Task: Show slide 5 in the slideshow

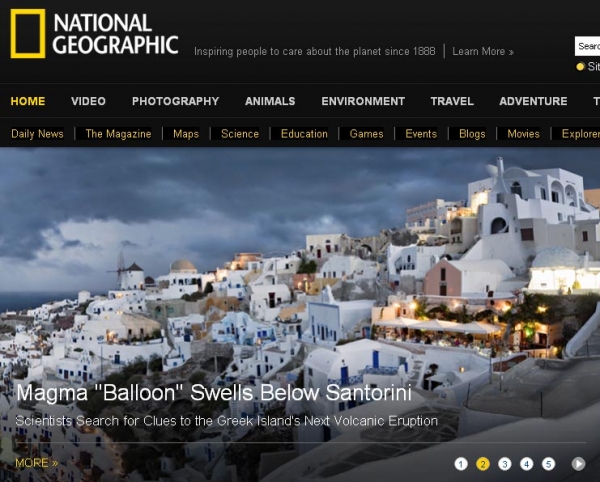Action: click(549, 464)
